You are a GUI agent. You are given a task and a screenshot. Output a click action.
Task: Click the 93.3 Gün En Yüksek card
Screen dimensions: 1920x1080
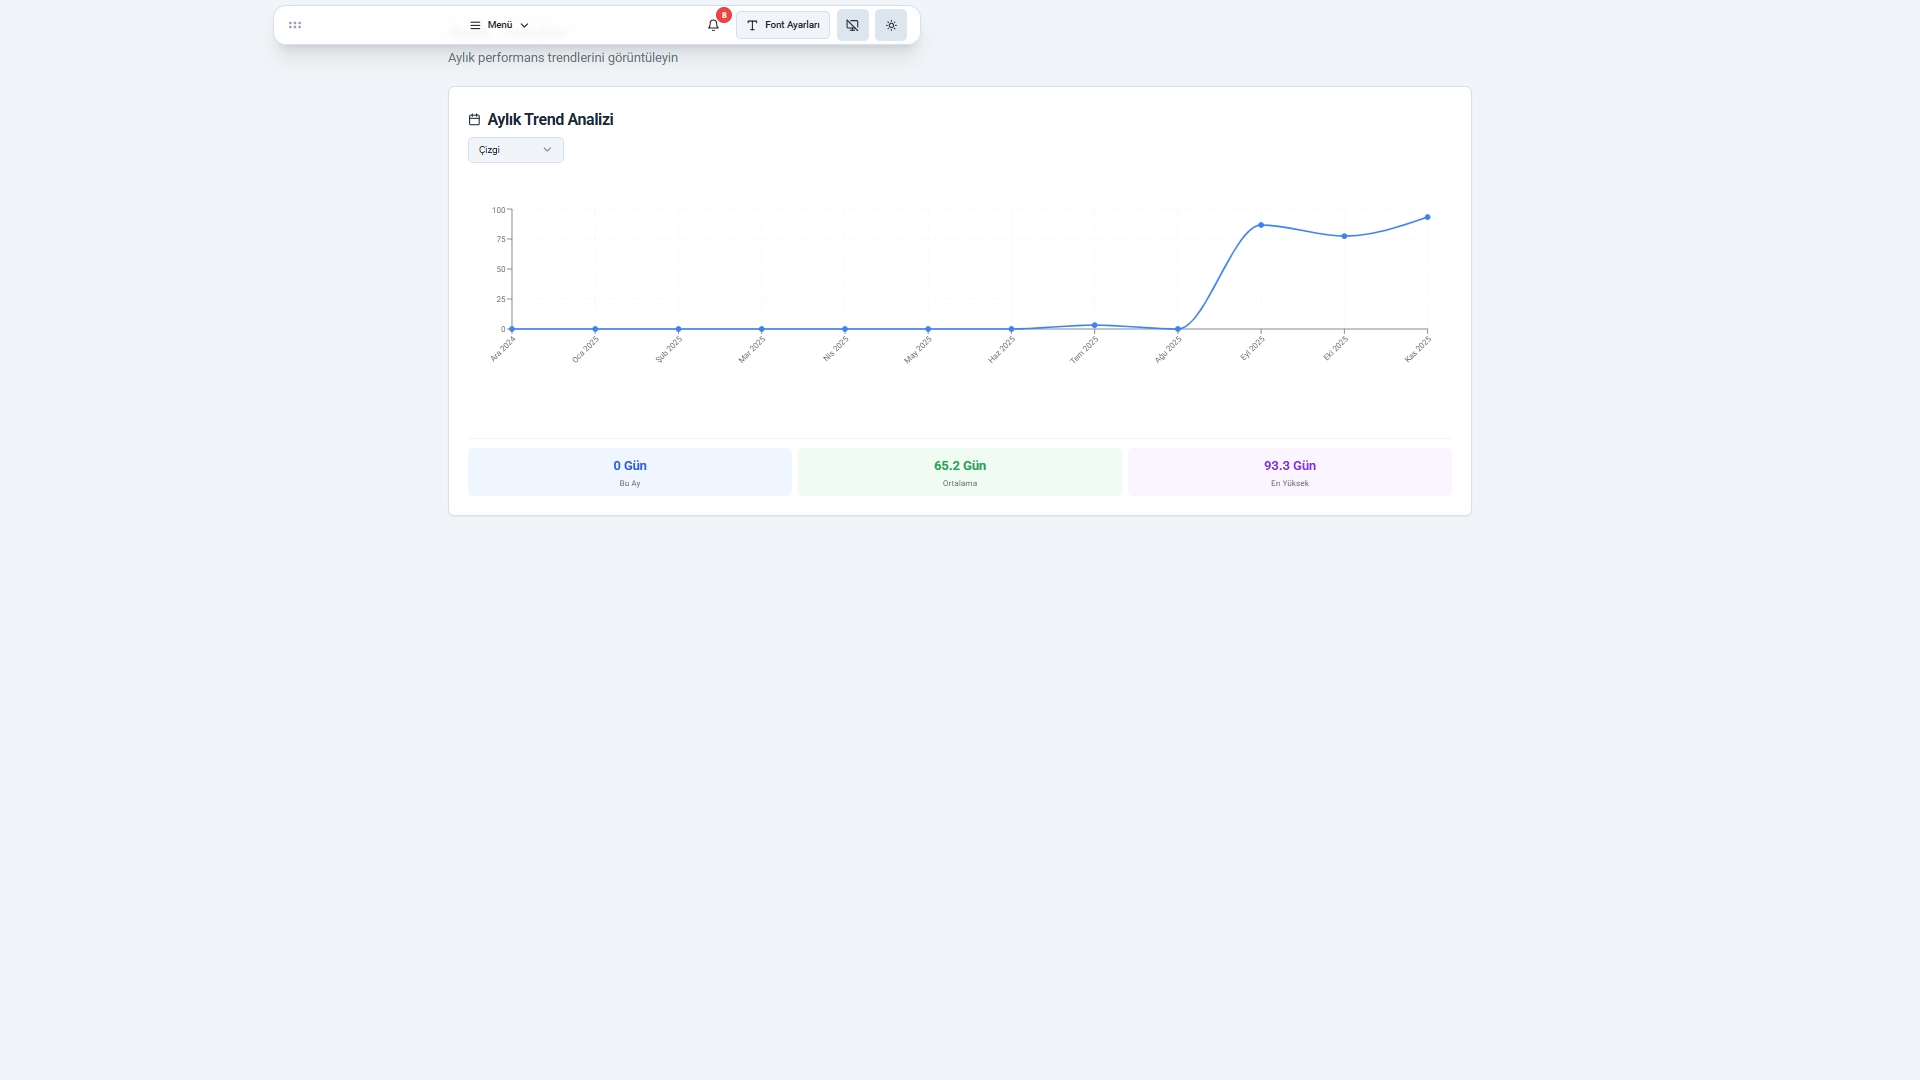click(x=1289, y=471)
